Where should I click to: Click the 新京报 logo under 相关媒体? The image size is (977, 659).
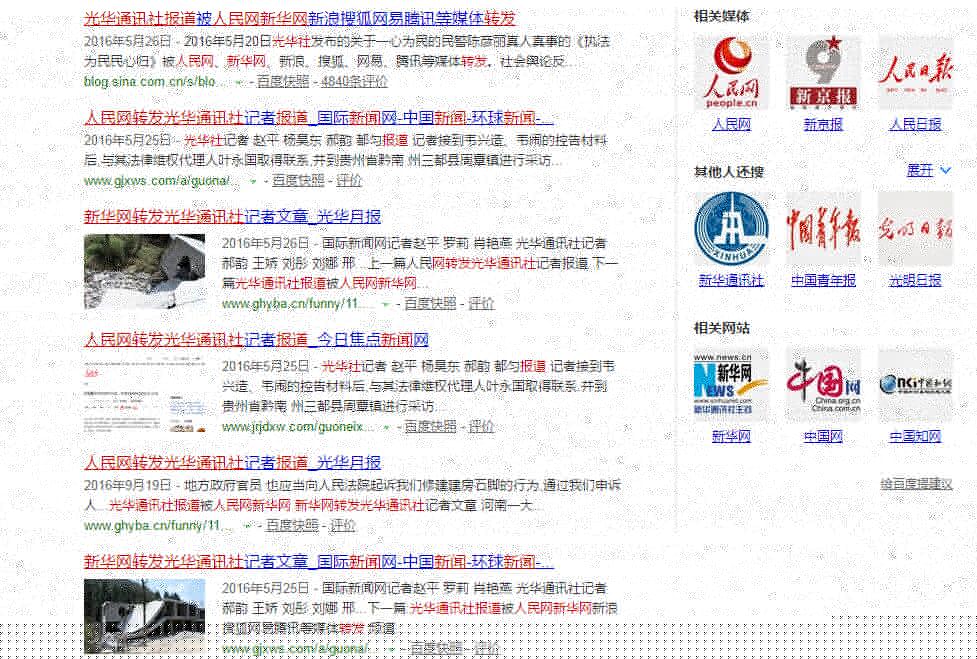[822, 72]
